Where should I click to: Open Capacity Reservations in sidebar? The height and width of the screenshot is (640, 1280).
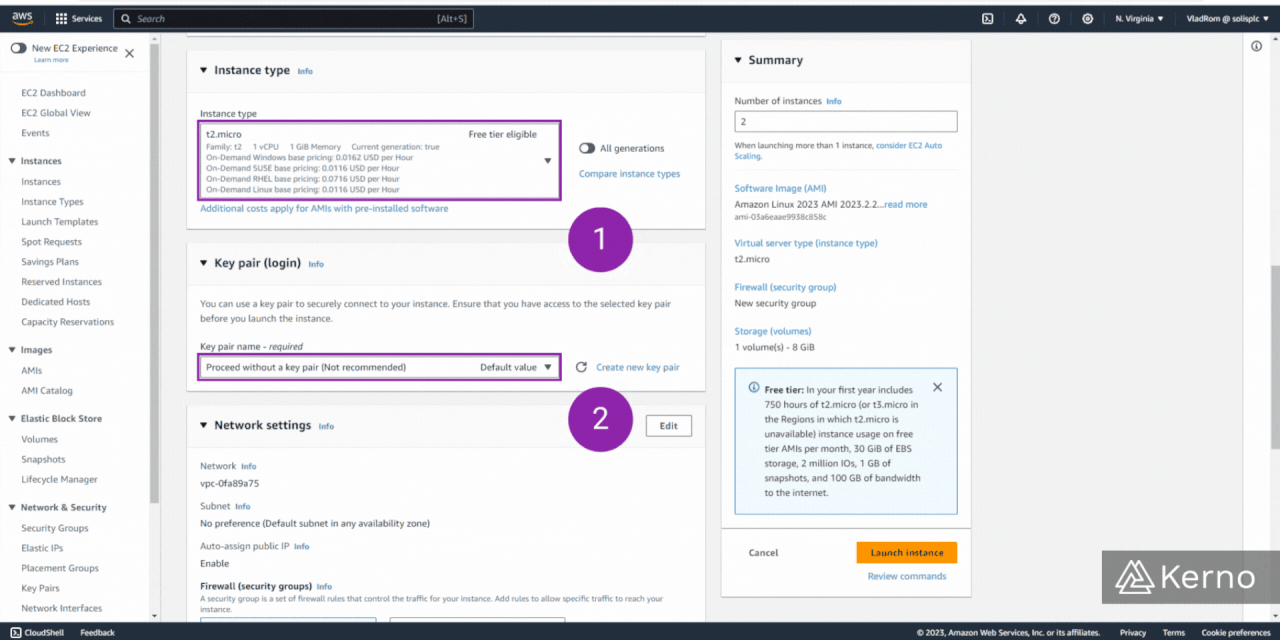point(67,322)
